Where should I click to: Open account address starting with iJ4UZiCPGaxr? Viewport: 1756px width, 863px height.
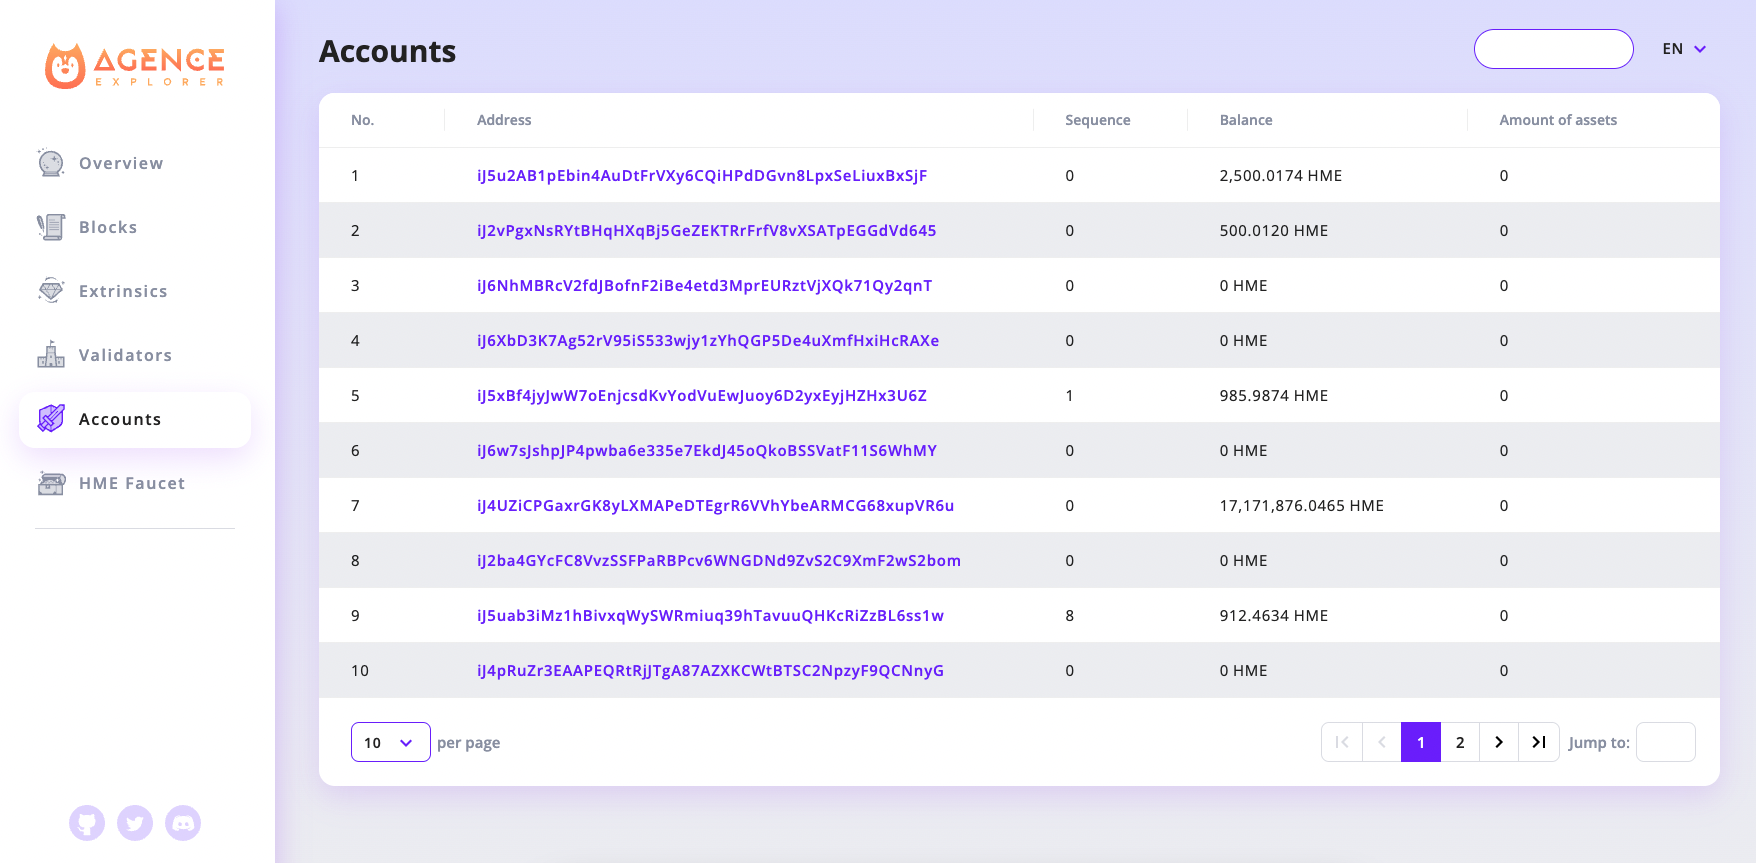click(715, 506)
